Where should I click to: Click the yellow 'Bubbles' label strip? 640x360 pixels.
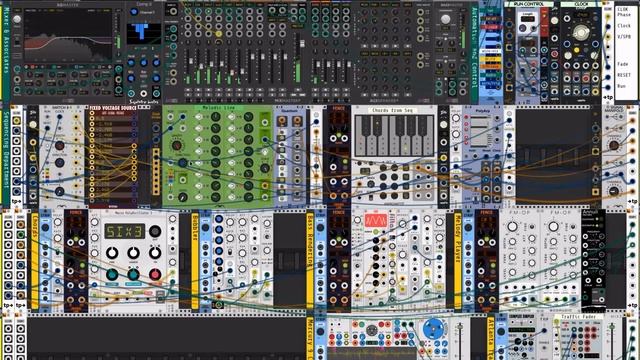pos(195,261)
